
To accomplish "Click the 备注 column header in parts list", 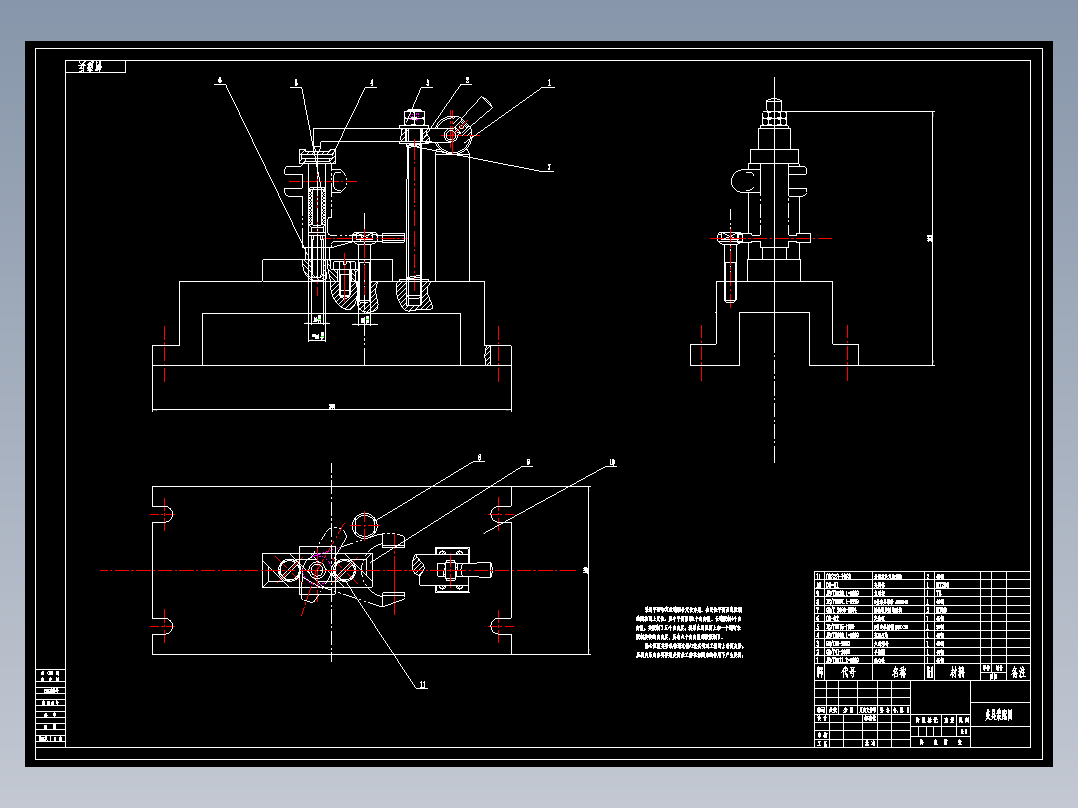I will coord(1018,672).
